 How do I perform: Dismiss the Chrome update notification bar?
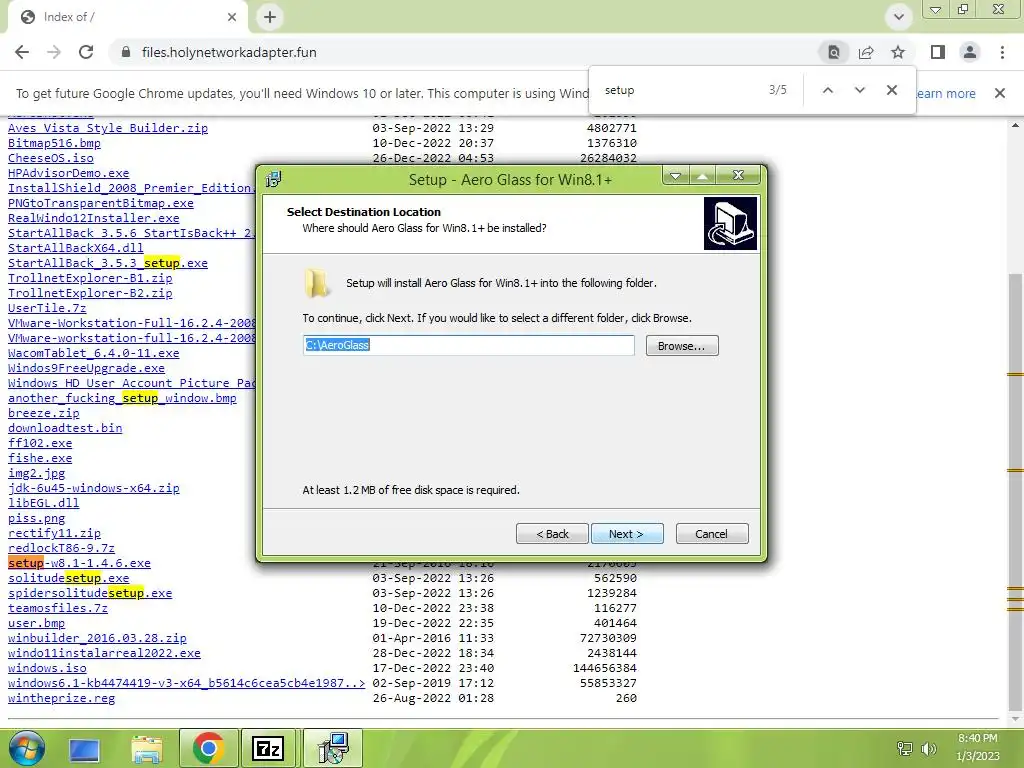[999, 93]
